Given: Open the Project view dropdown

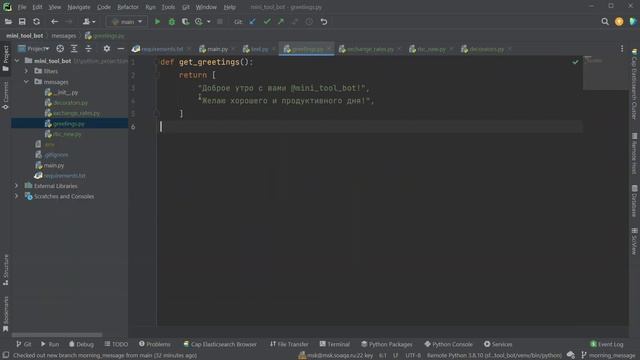Looking at the screenshot, I should click(x=33, y=49).
